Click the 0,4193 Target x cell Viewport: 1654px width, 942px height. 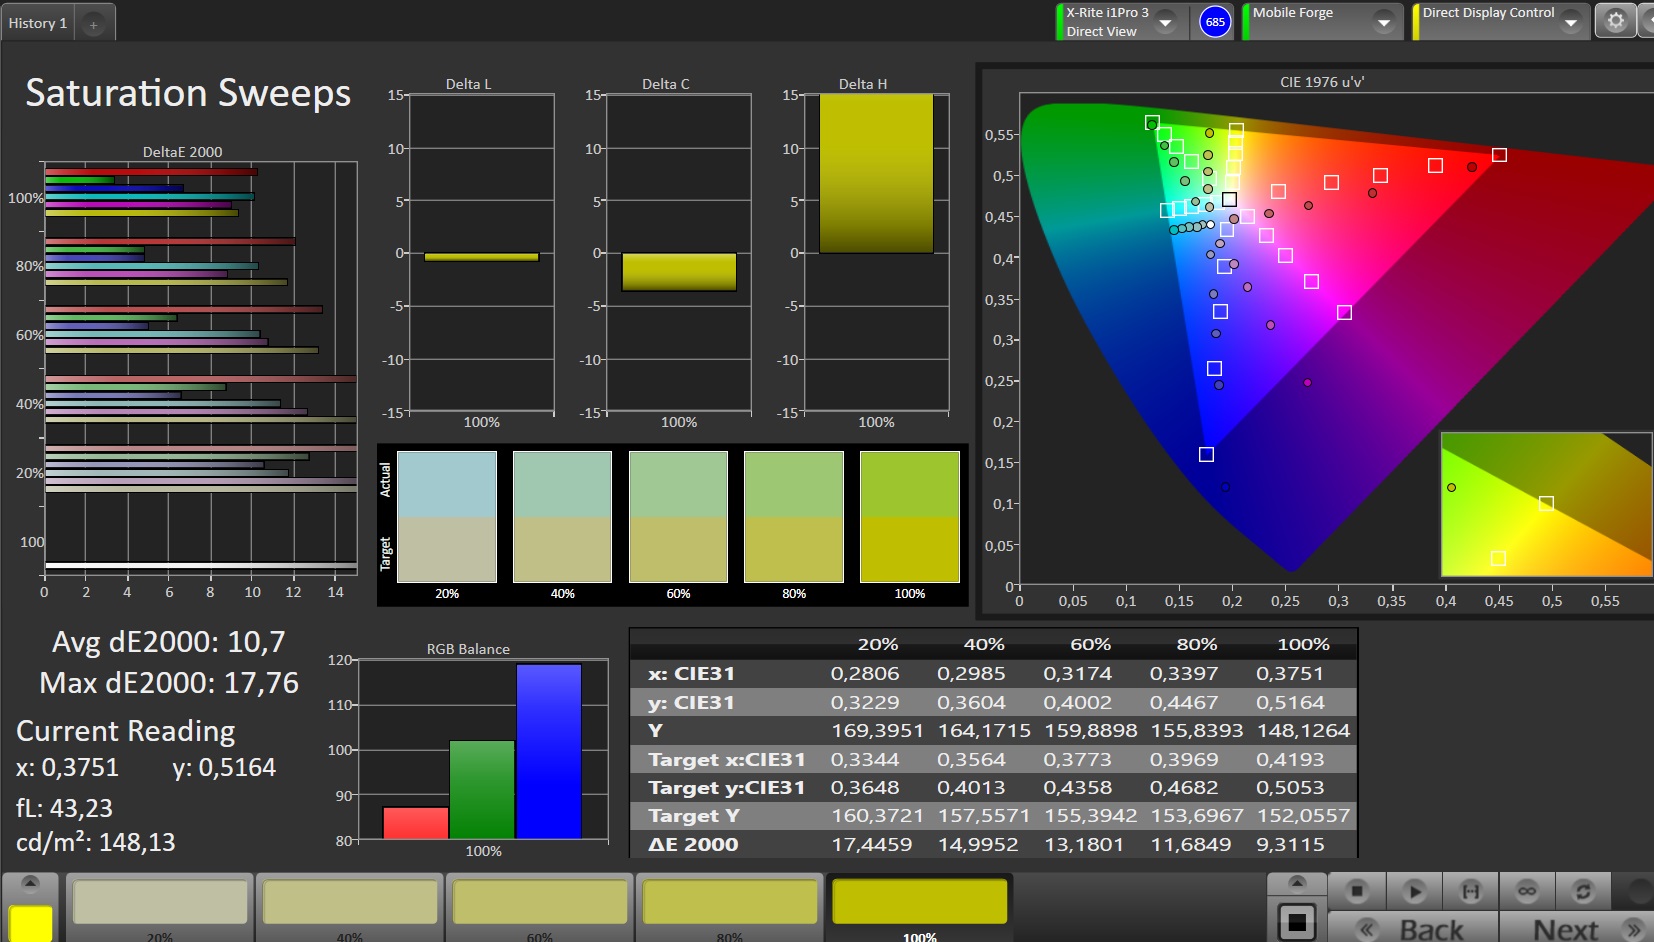(1290, 760)
